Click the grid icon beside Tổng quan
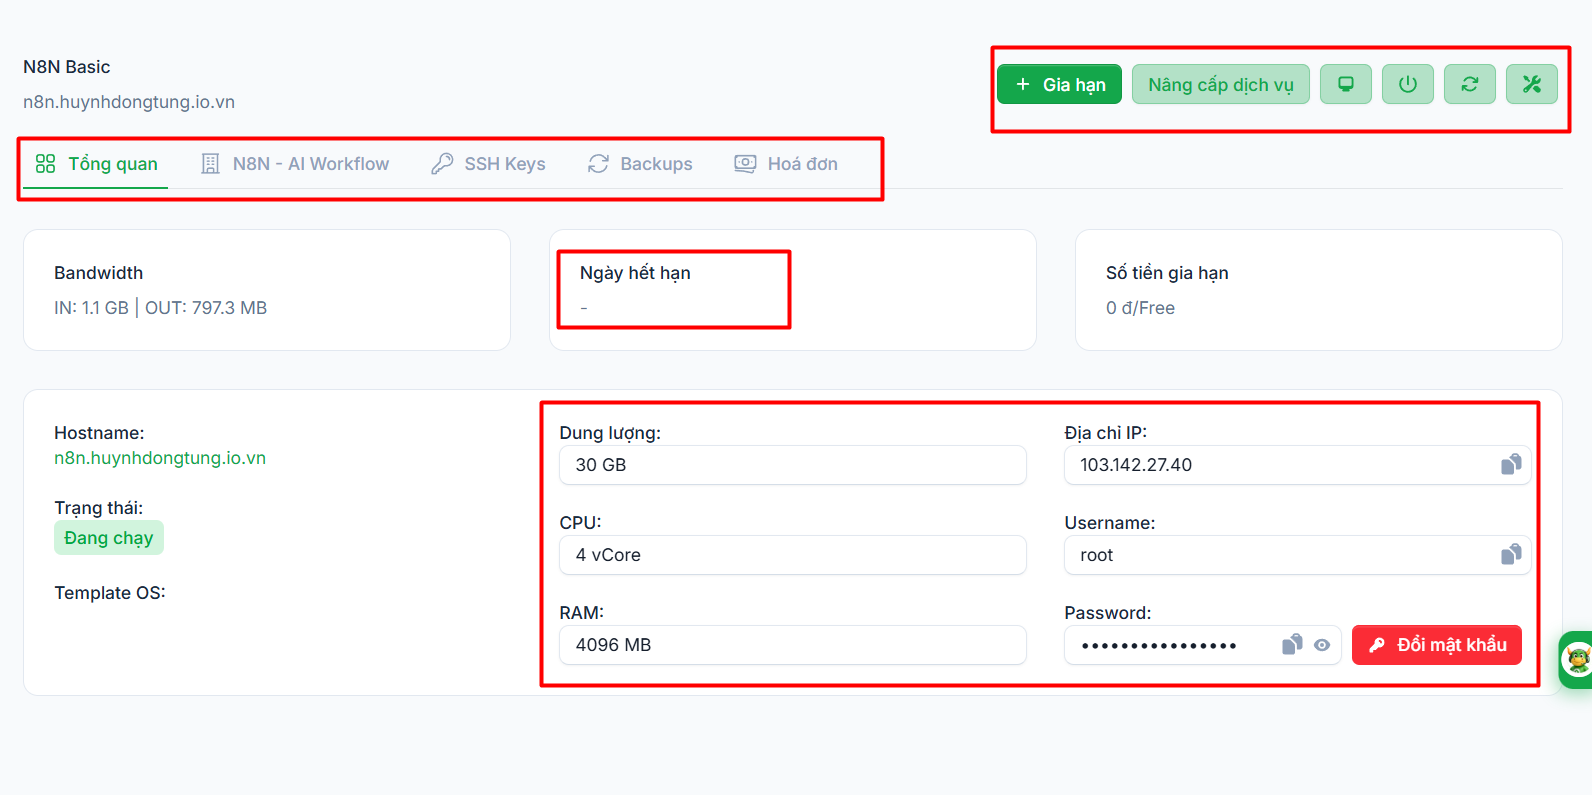 45,164
